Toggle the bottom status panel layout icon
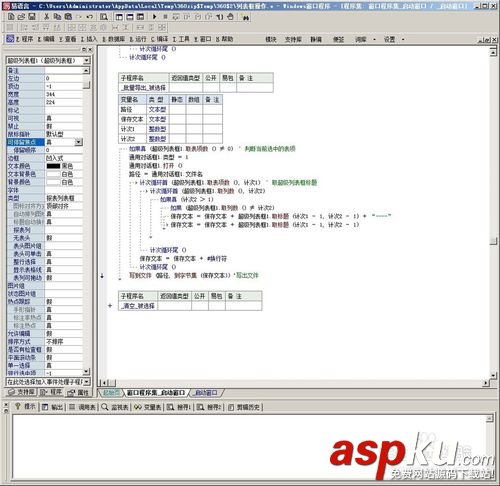Image resolution: width=500 pixels, height=486 pixels. tap(130, 16)
